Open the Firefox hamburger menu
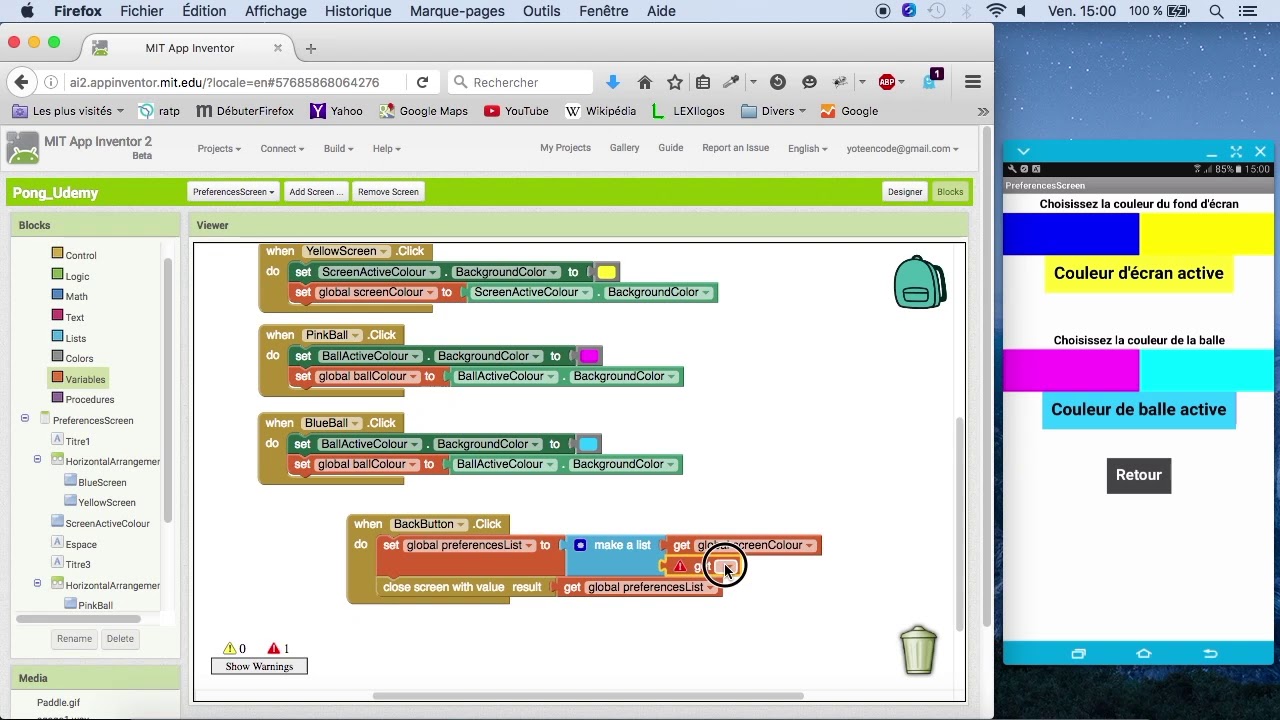 pyautogui.click(x=973, y=82)
